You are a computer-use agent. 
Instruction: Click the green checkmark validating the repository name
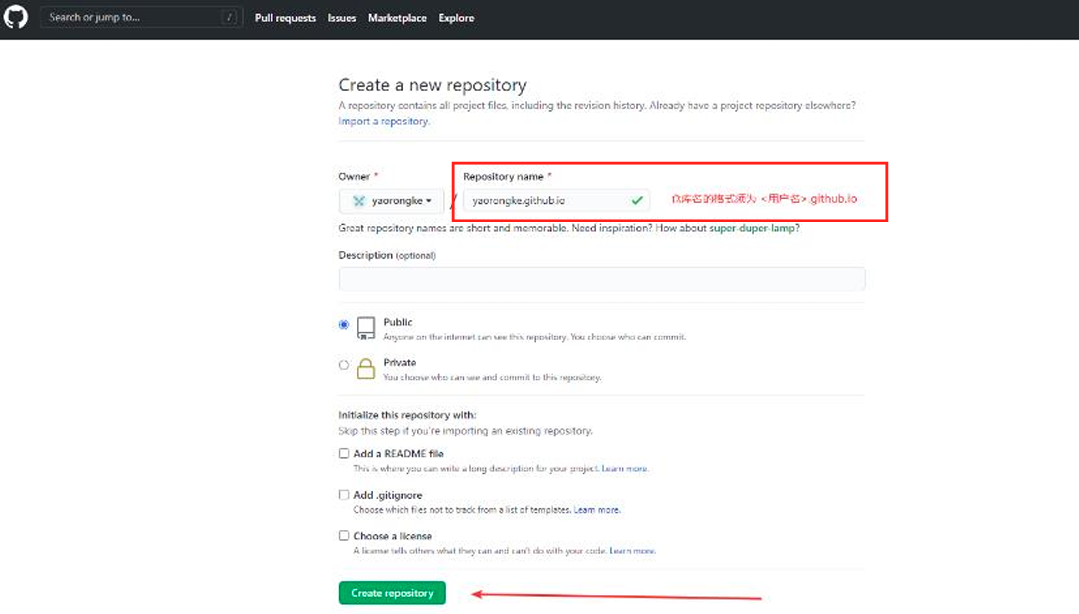coord(637,200)
